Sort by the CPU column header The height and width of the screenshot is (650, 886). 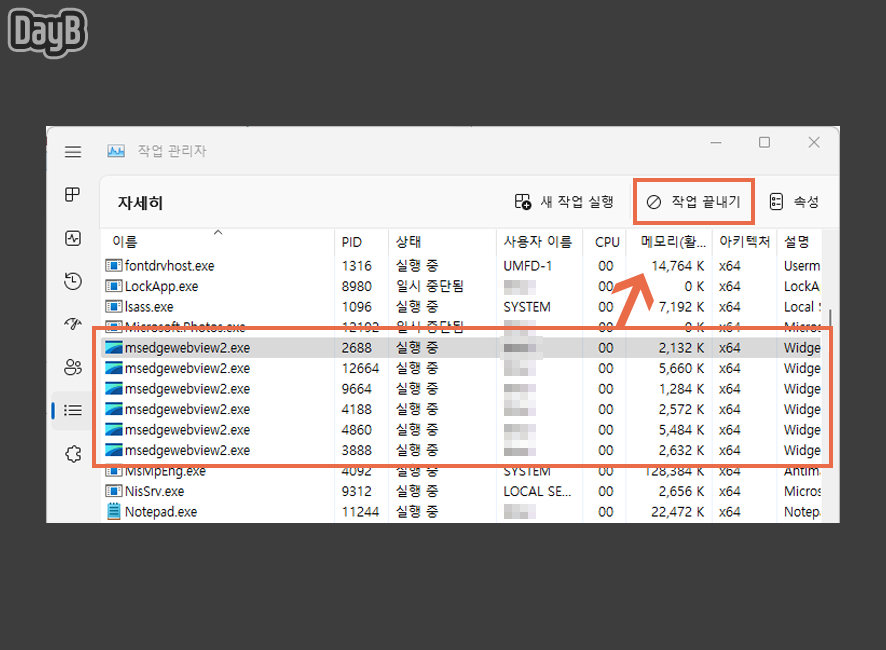606,241
